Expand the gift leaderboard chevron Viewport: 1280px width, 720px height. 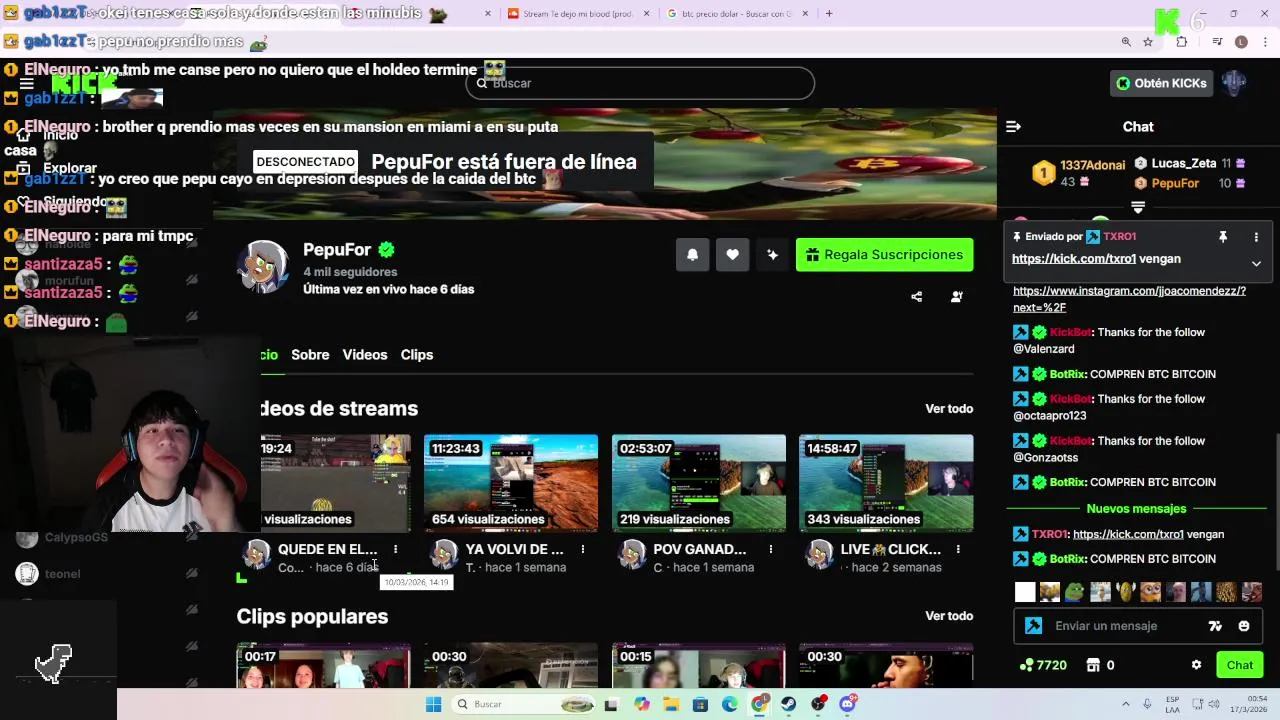(x=1137, y=207)
